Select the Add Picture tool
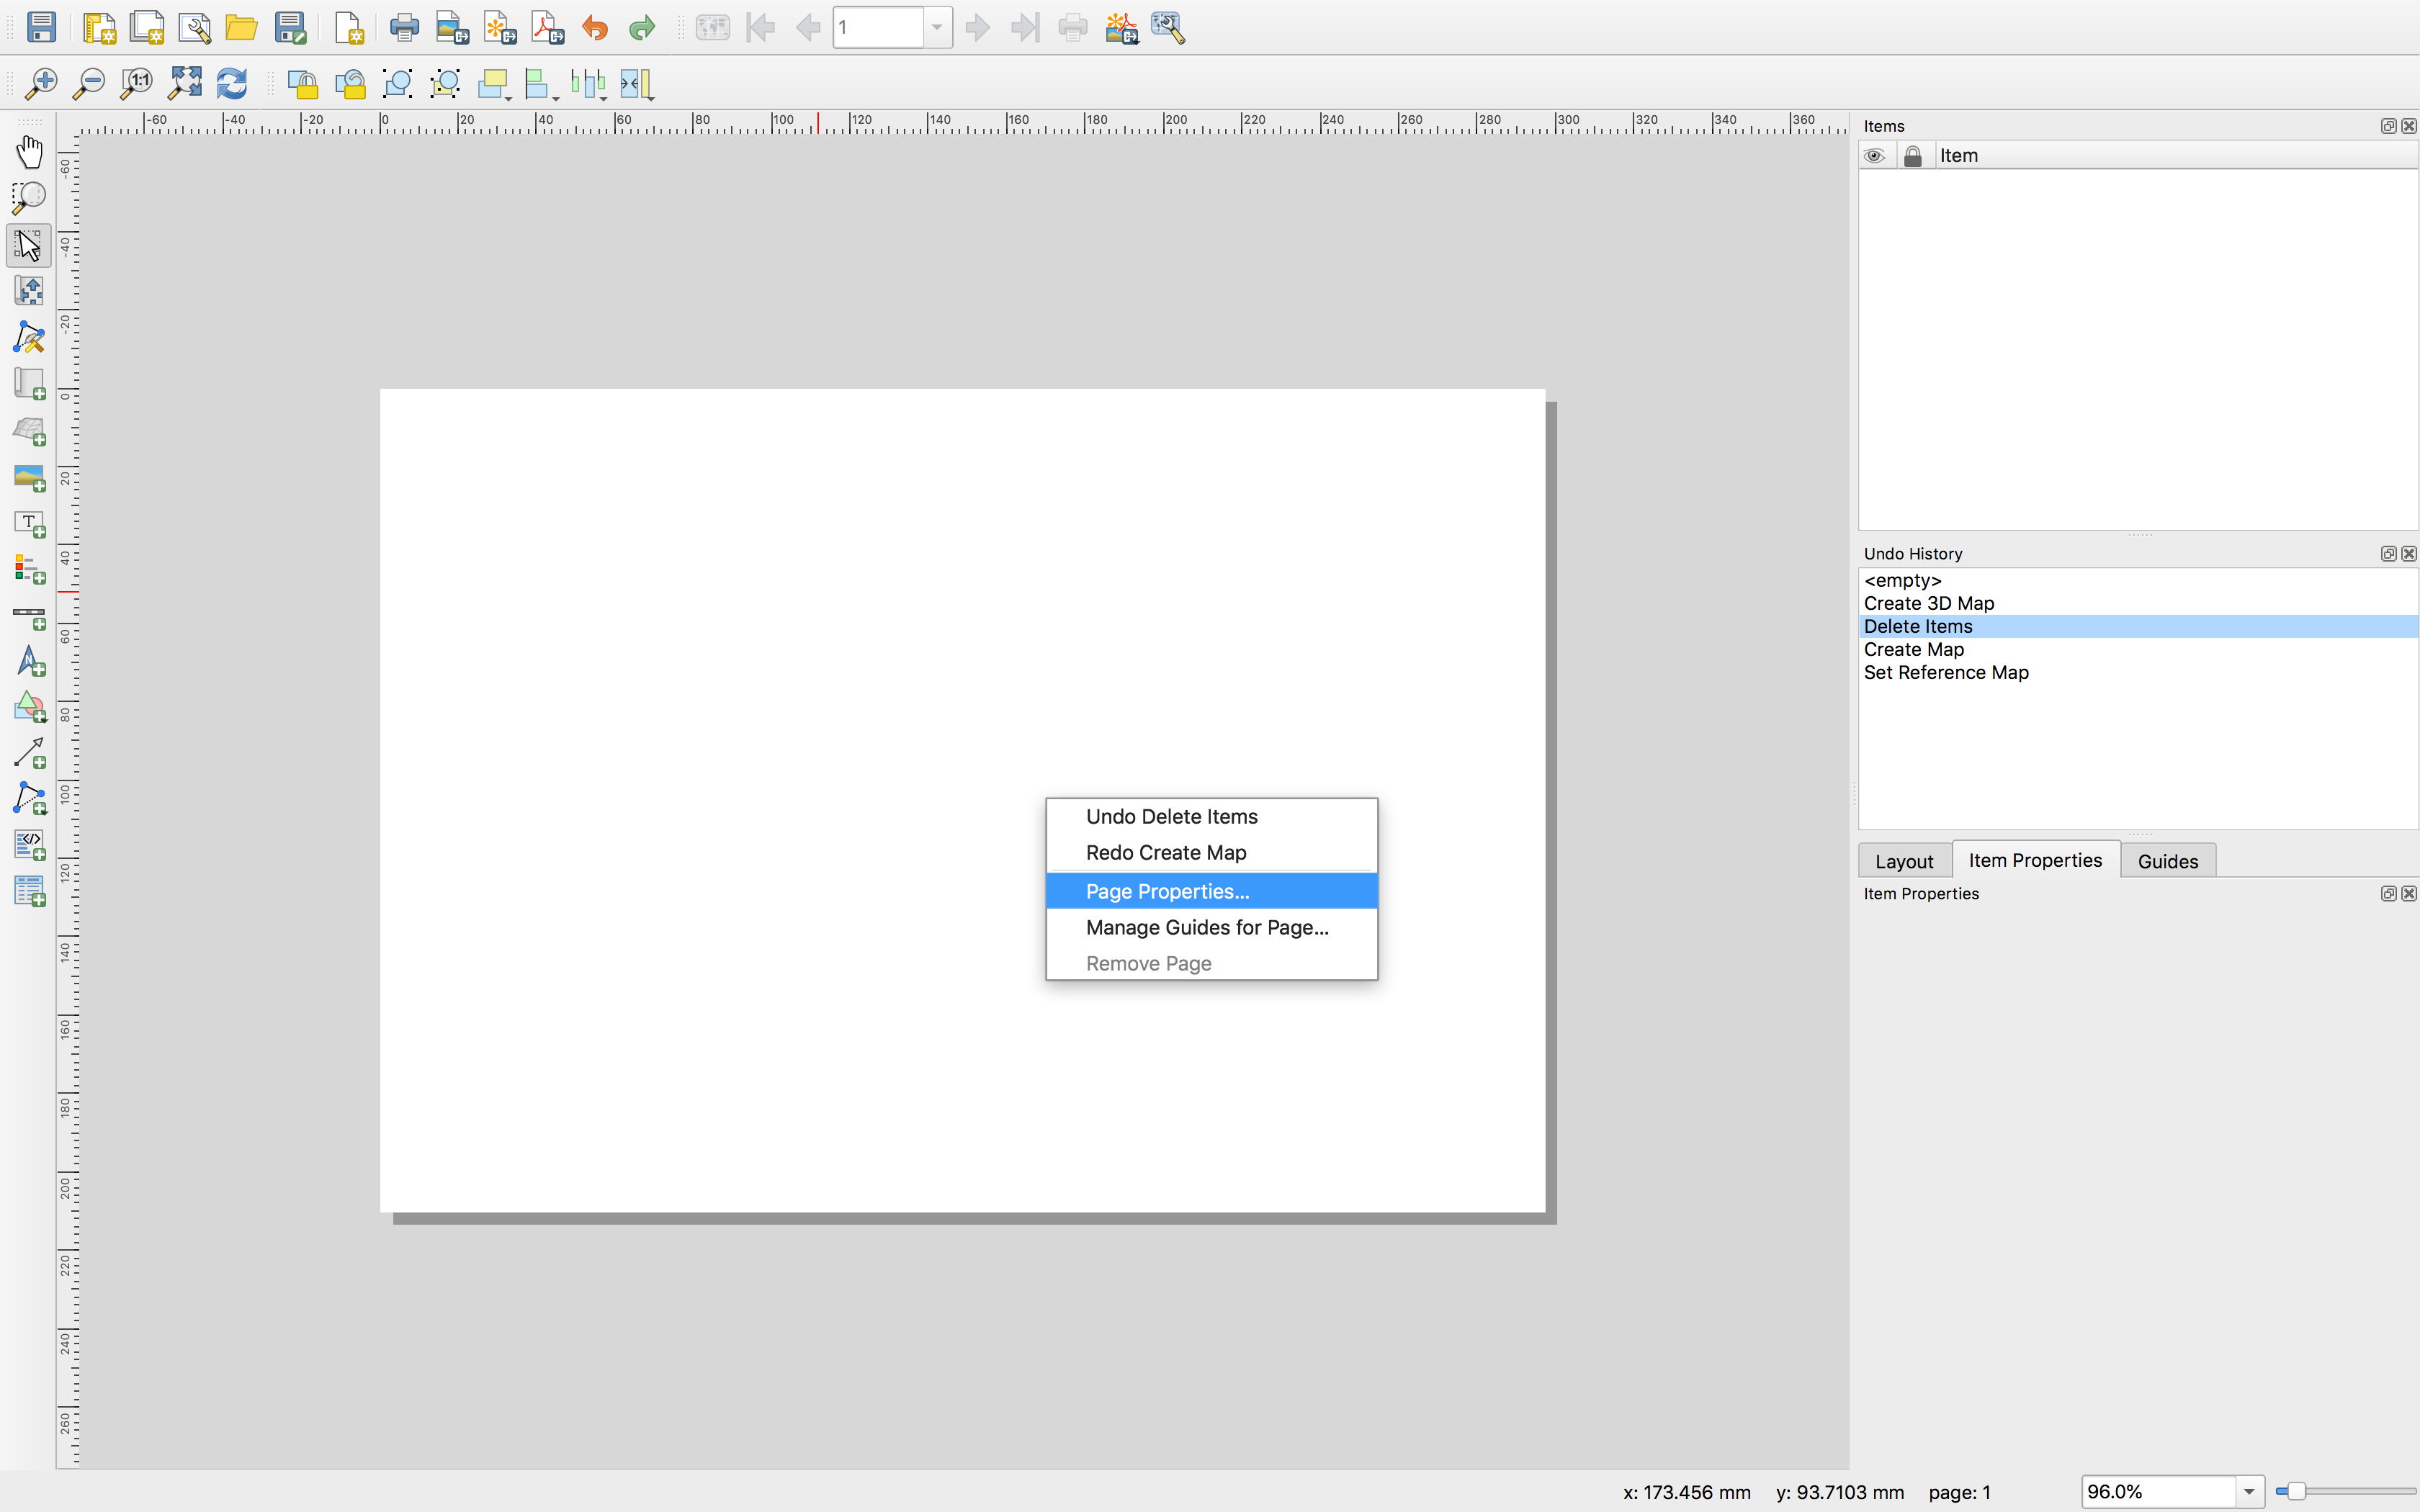Screen dimensions: 2420x1512 [29, 479]
